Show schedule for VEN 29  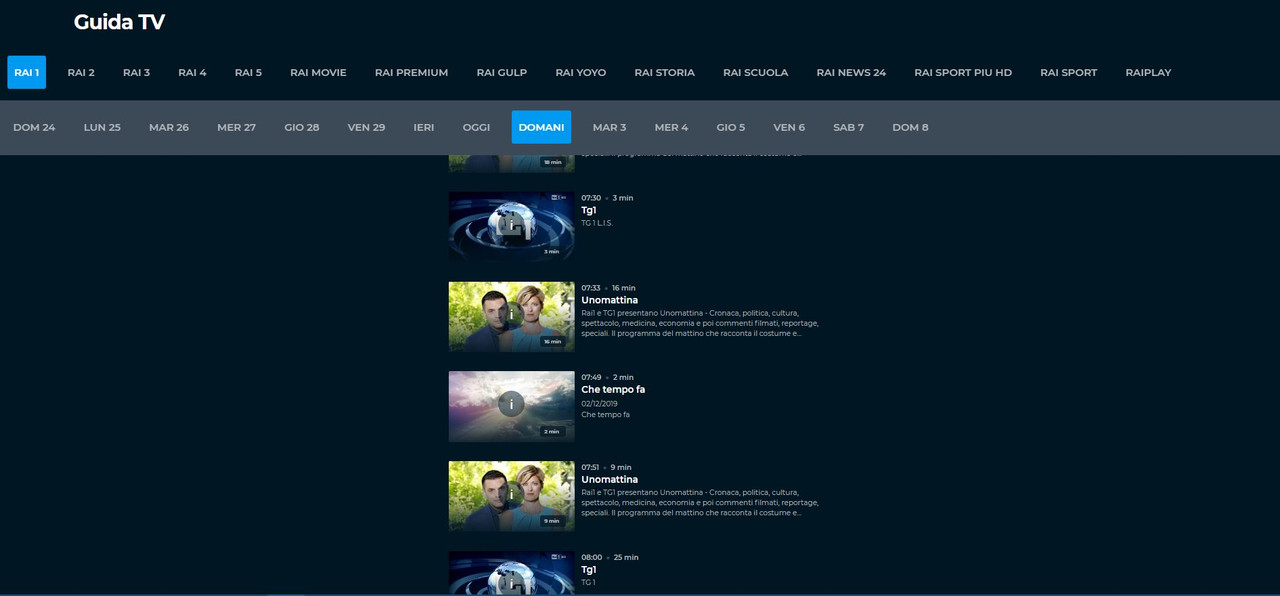(366, 127)
